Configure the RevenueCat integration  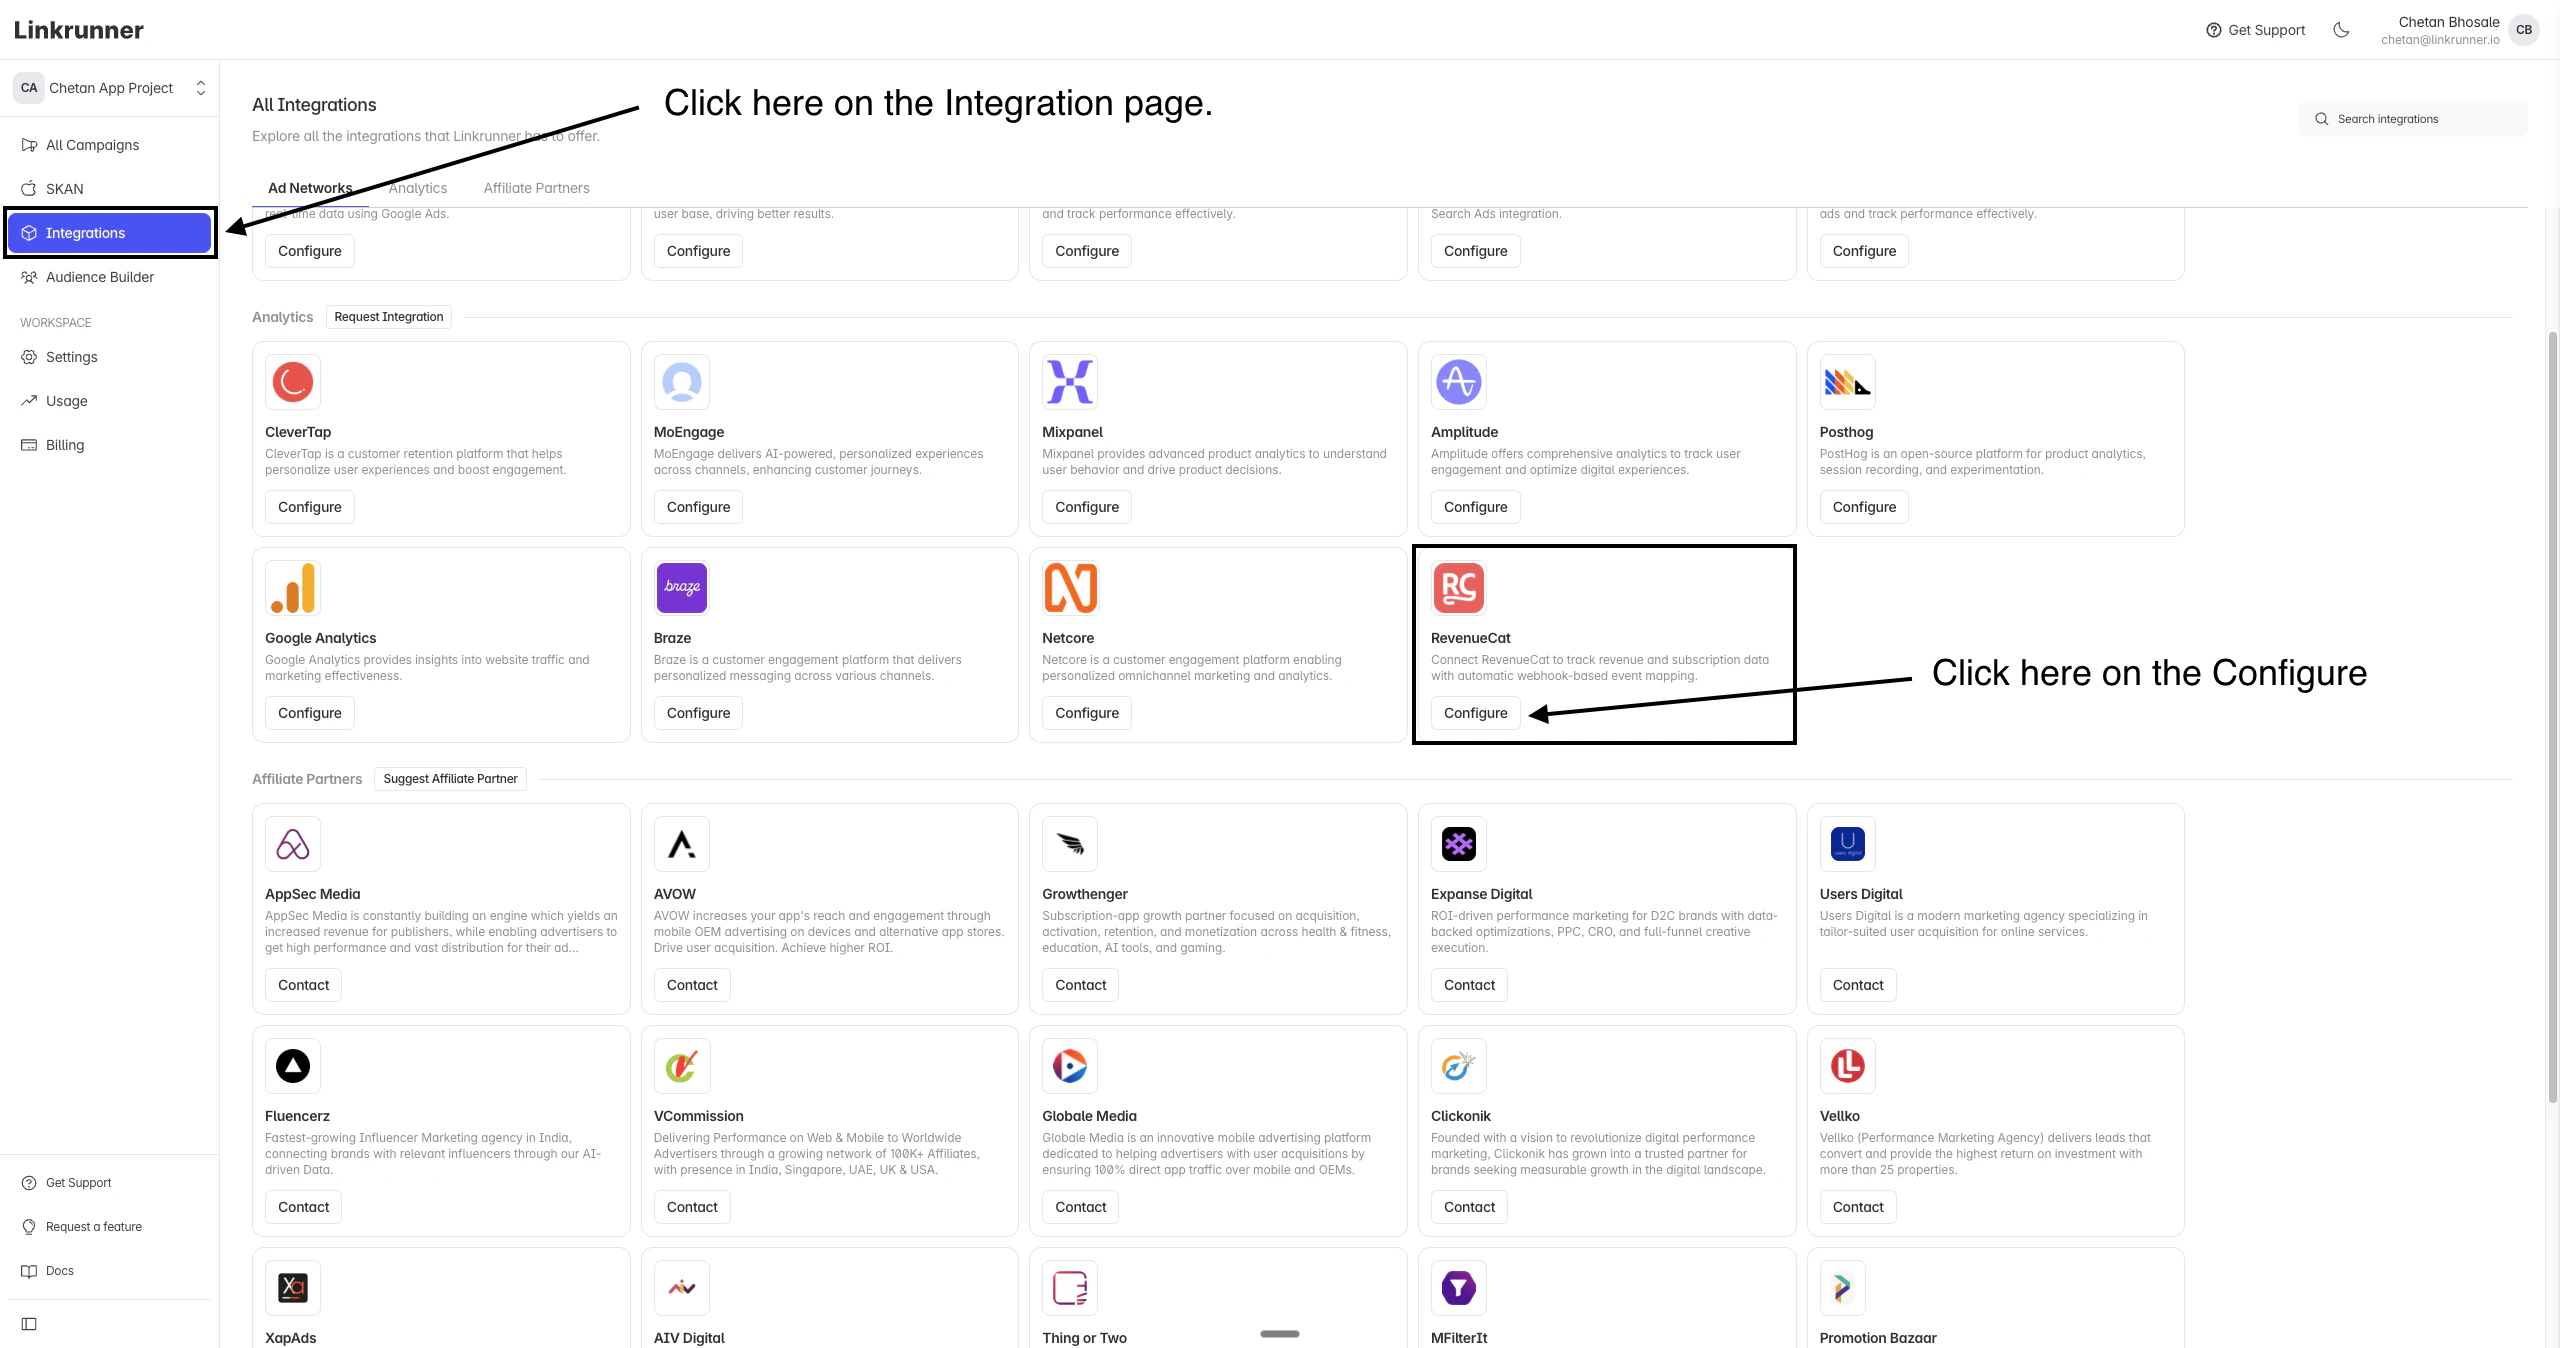(x=1475, y=713)
